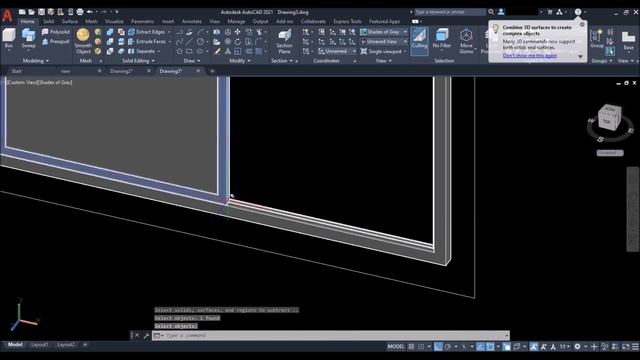Click the Customization menu icon in status bar
The image size is (640, 360).
(636, 347)
